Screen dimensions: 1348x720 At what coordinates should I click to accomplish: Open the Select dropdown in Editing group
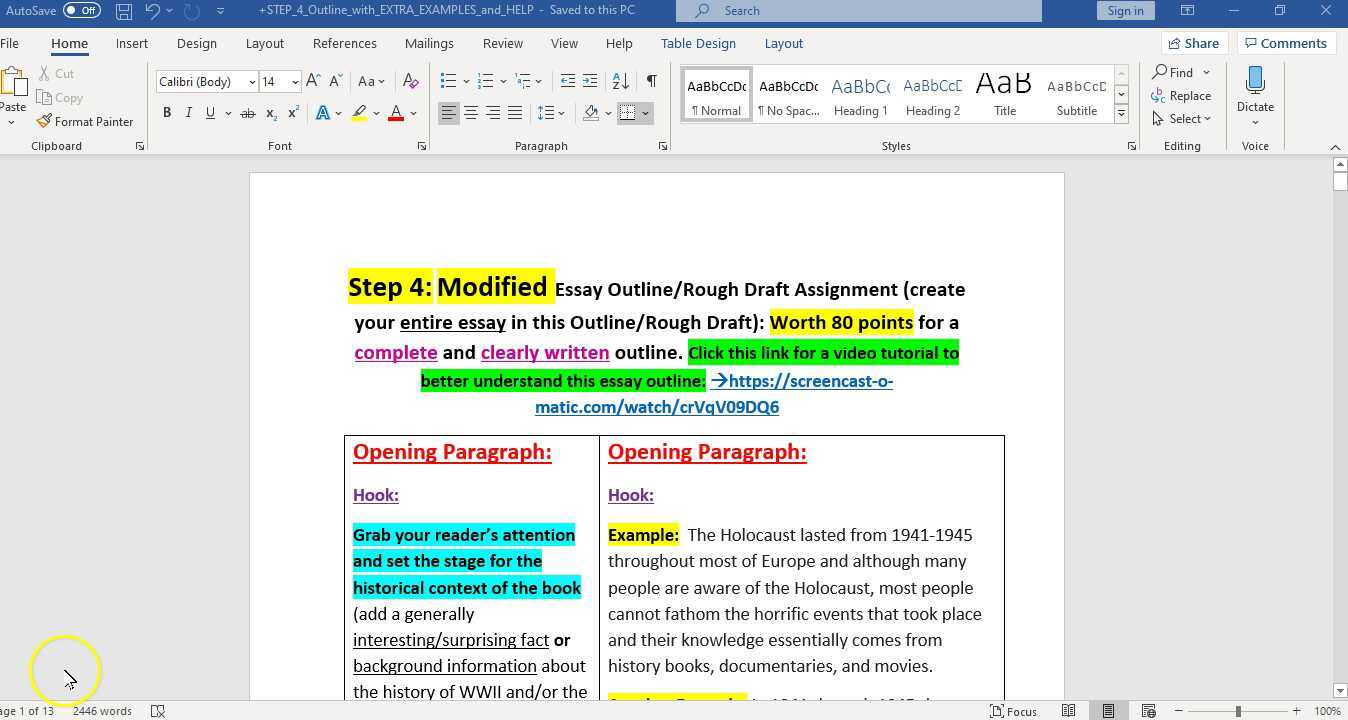pos(1187,118)
